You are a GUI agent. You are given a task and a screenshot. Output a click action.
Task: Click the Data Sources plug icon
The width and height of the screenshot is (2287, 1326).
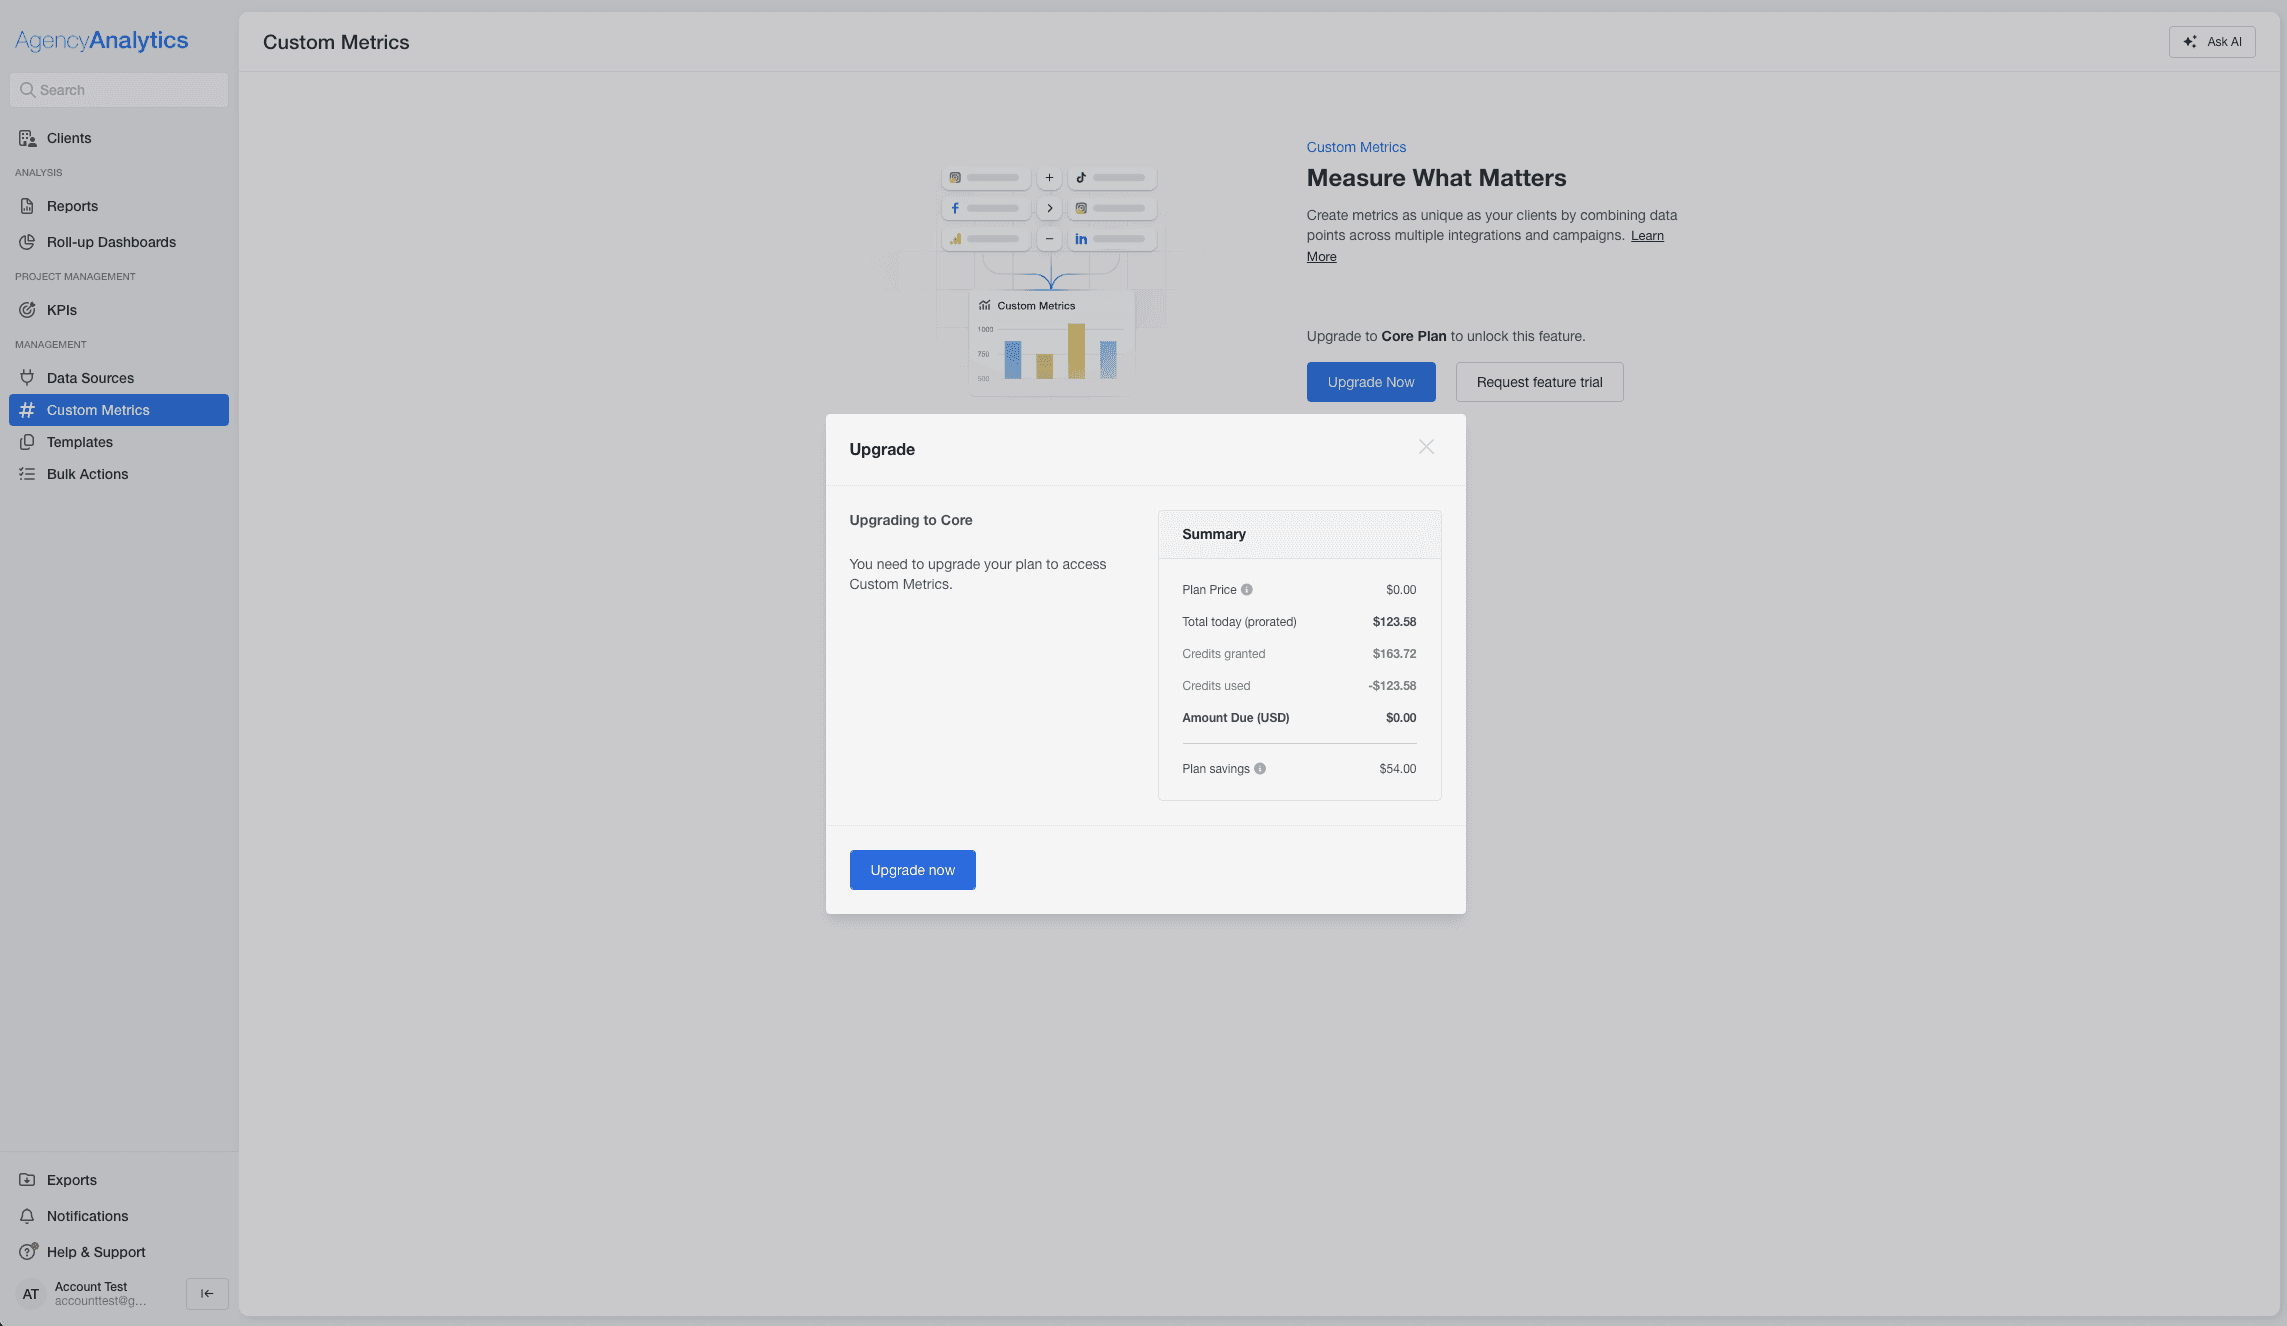click(27, 378)
